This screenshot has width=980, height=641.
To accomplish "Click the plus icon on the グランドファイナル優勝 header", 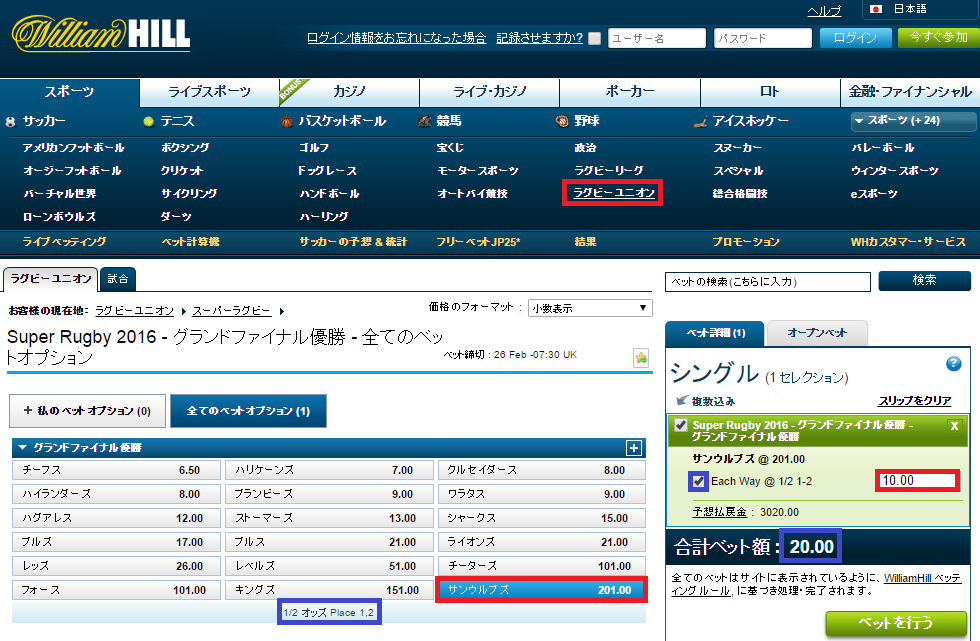I will [634, 448].
